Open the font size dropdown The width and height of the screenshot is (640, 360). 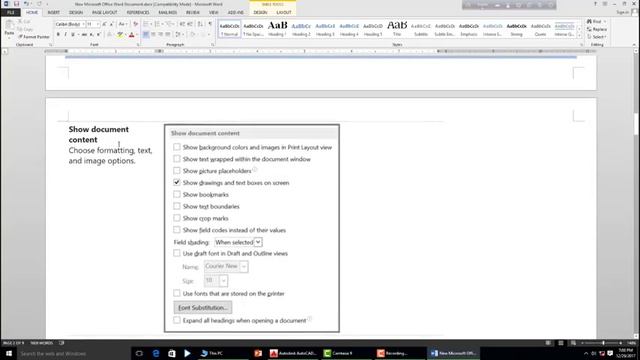coord(98,24)
